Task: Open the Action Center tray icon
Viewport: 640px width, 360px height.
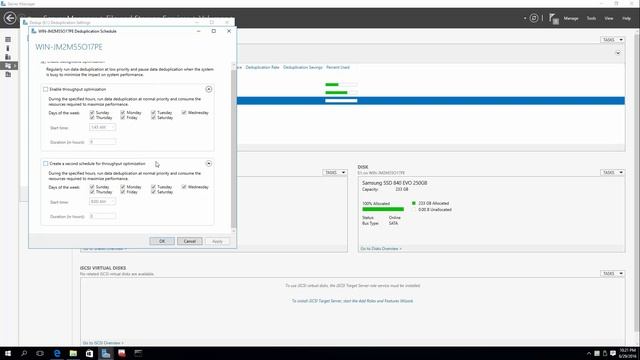Action: pyautogui.click(x=613, y=353)
